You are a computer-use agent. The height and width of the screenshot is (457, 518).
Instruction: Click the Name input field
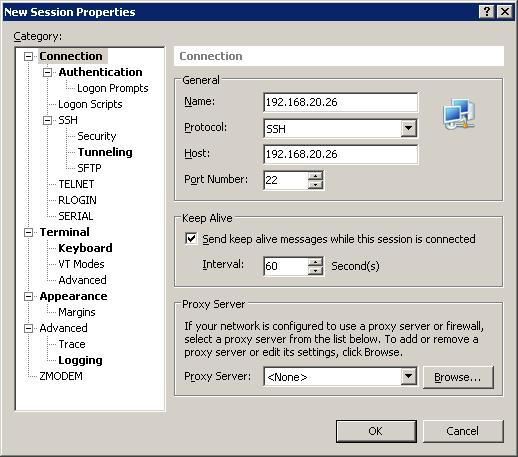point(340,102)
